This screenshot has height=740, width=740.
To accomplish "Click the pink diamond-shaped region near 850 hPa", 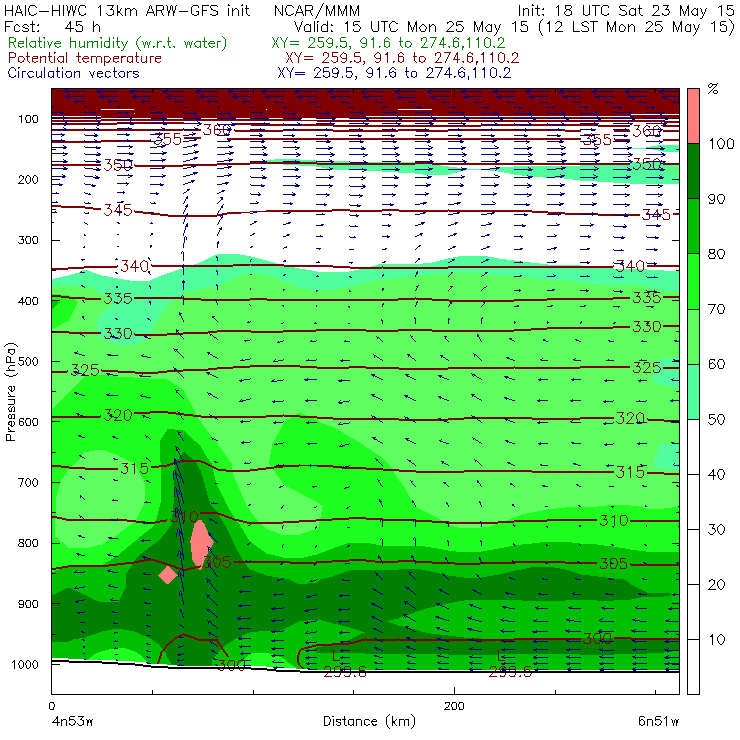I will point(168,575).
